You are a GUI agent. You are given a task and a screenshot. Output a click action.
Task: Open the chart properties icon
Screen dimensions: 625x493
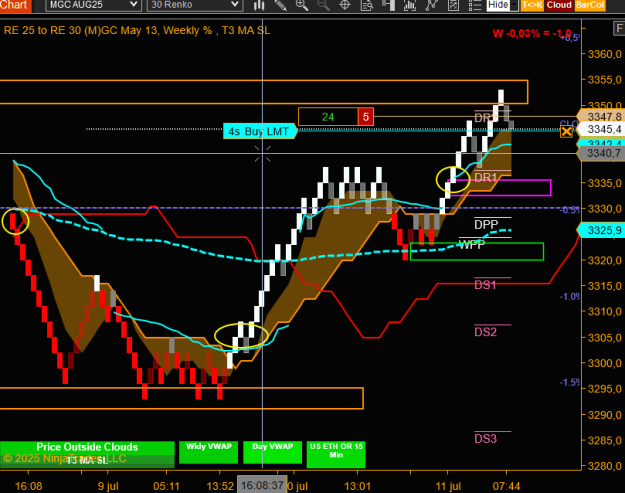tap(453, 5)
